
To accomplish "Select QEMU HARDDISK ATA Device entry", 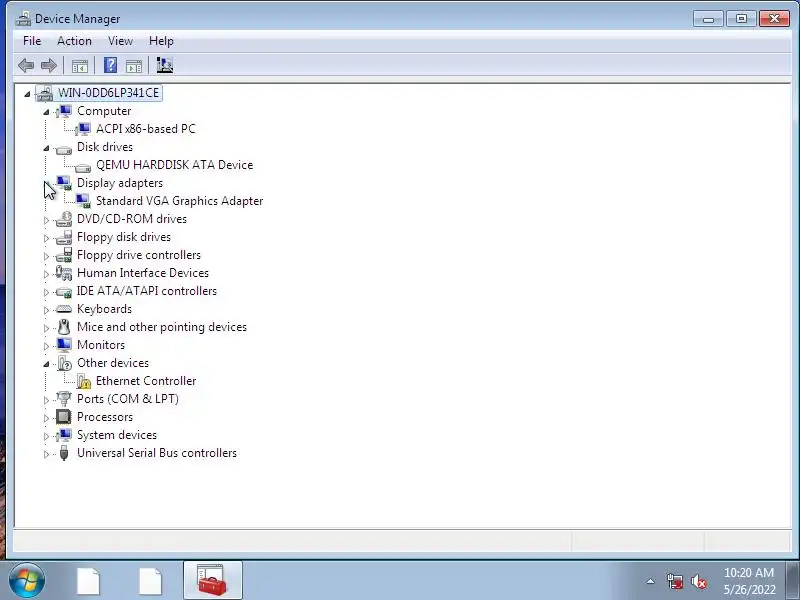I will (x=174, y=165).
